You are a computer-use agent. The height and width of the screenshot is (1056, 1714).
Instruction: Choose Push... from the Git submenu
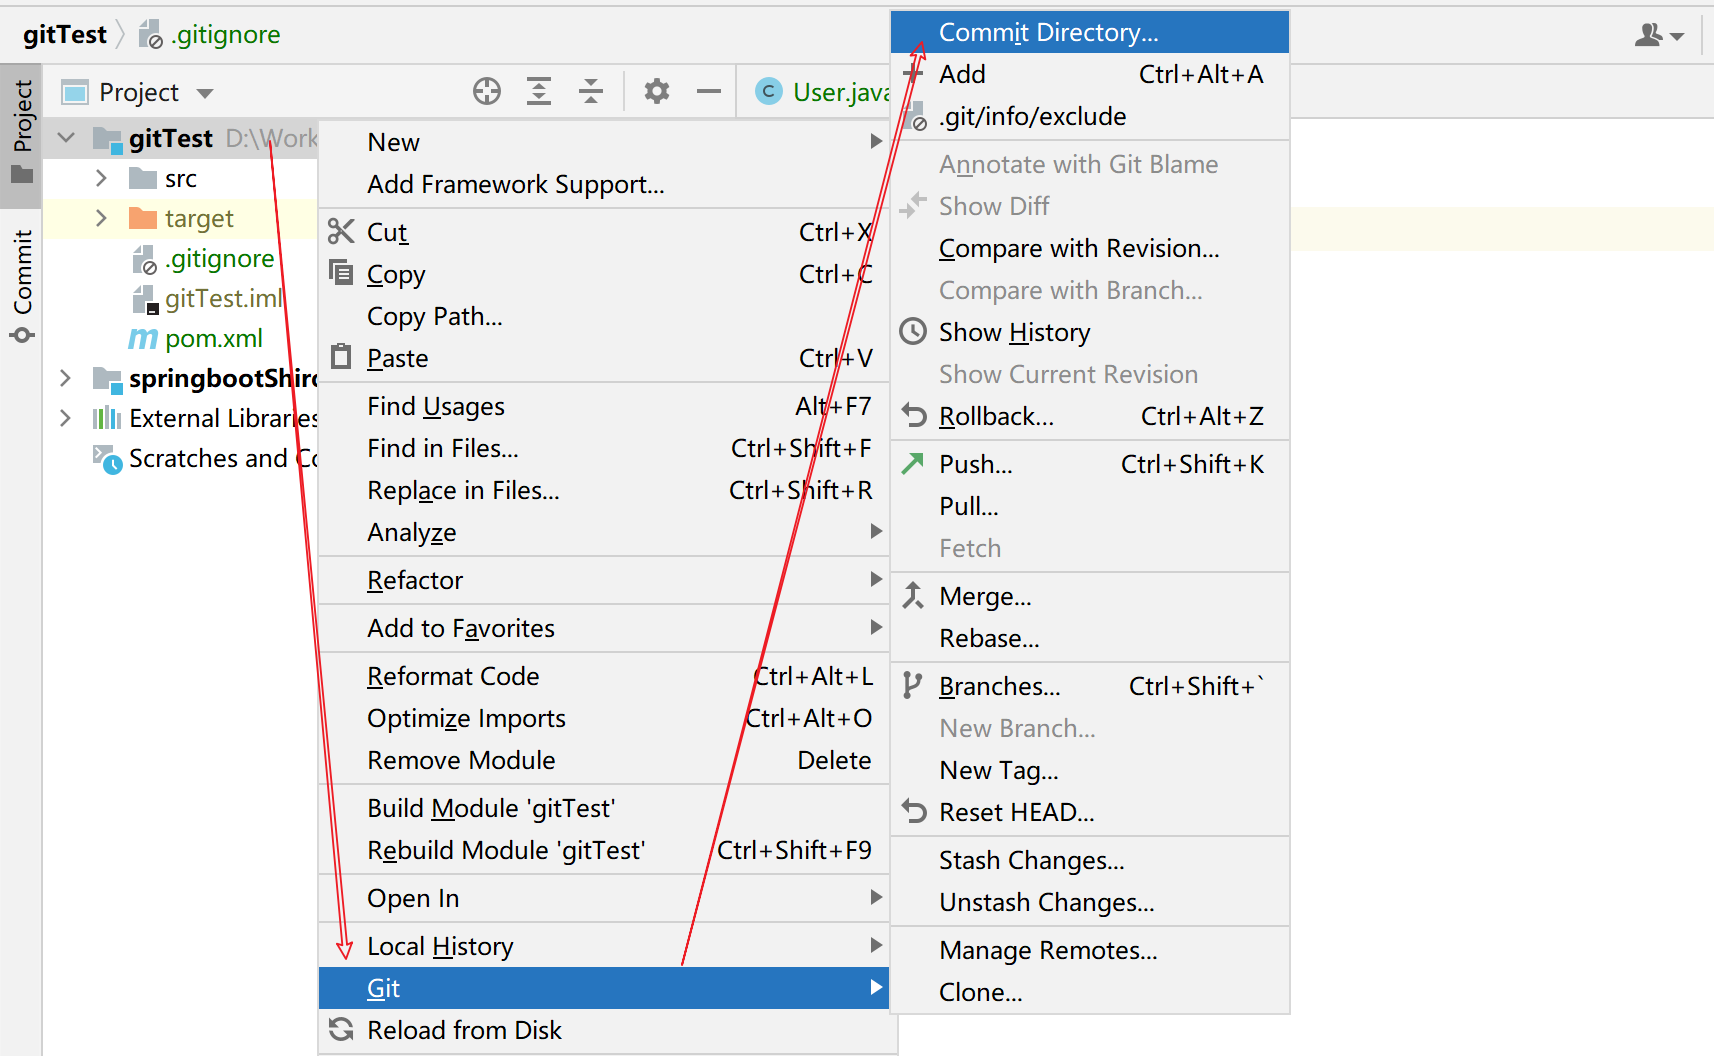[x=975, y=465]
